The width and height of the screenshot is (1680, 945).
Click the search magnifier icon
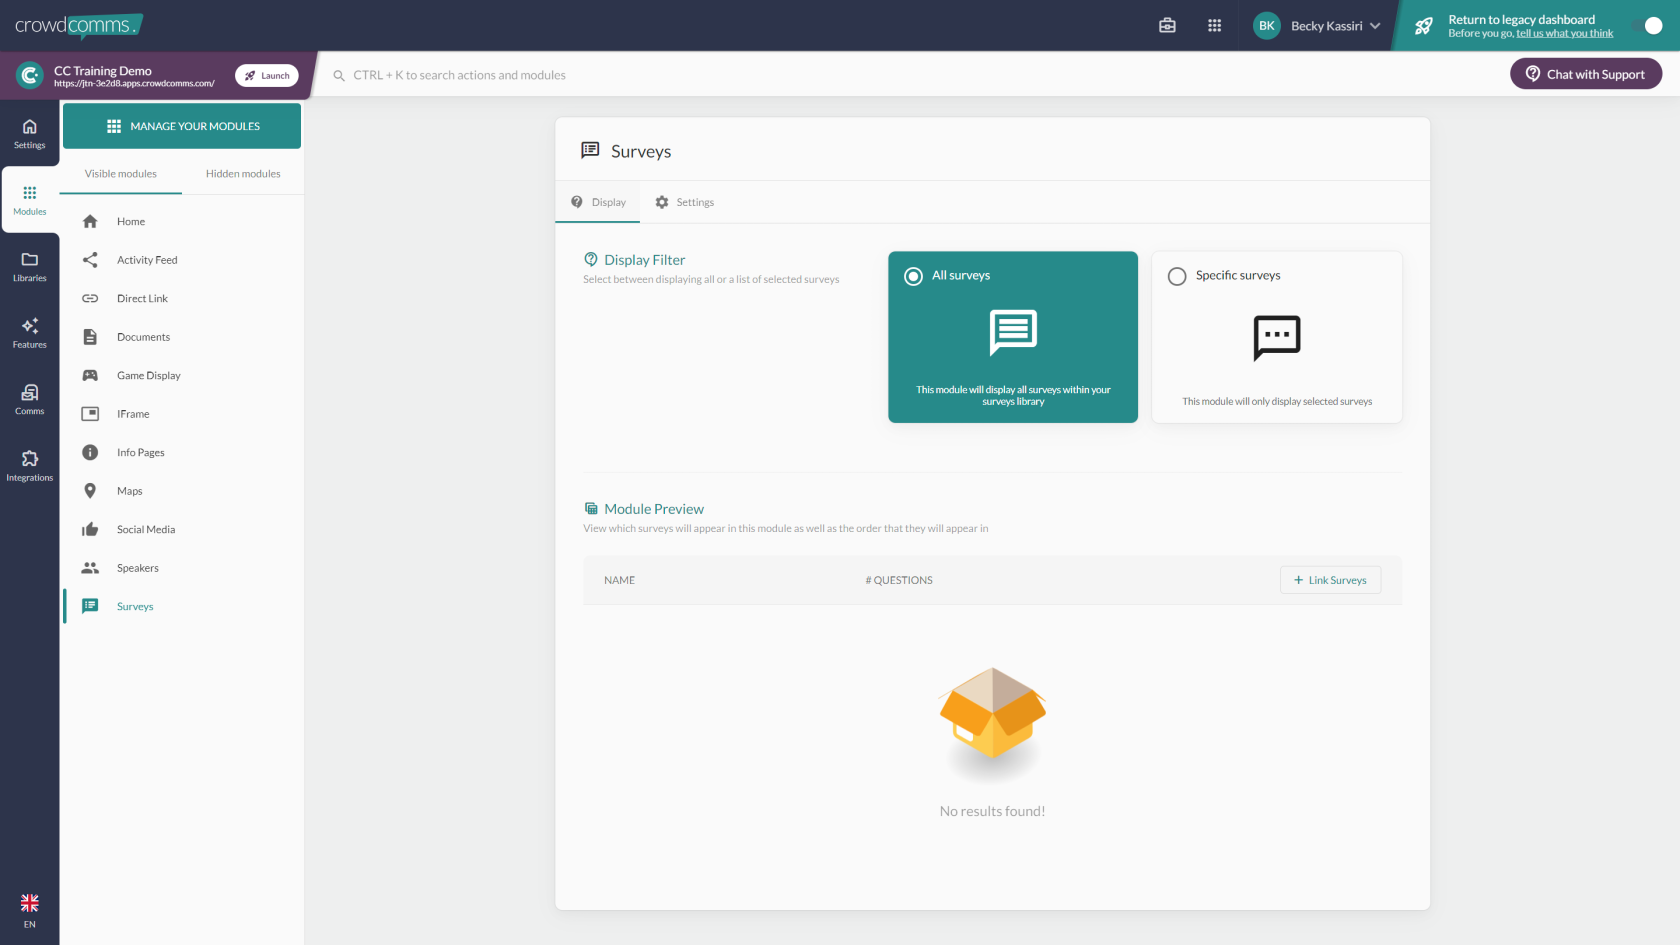[x=339, y=75]
